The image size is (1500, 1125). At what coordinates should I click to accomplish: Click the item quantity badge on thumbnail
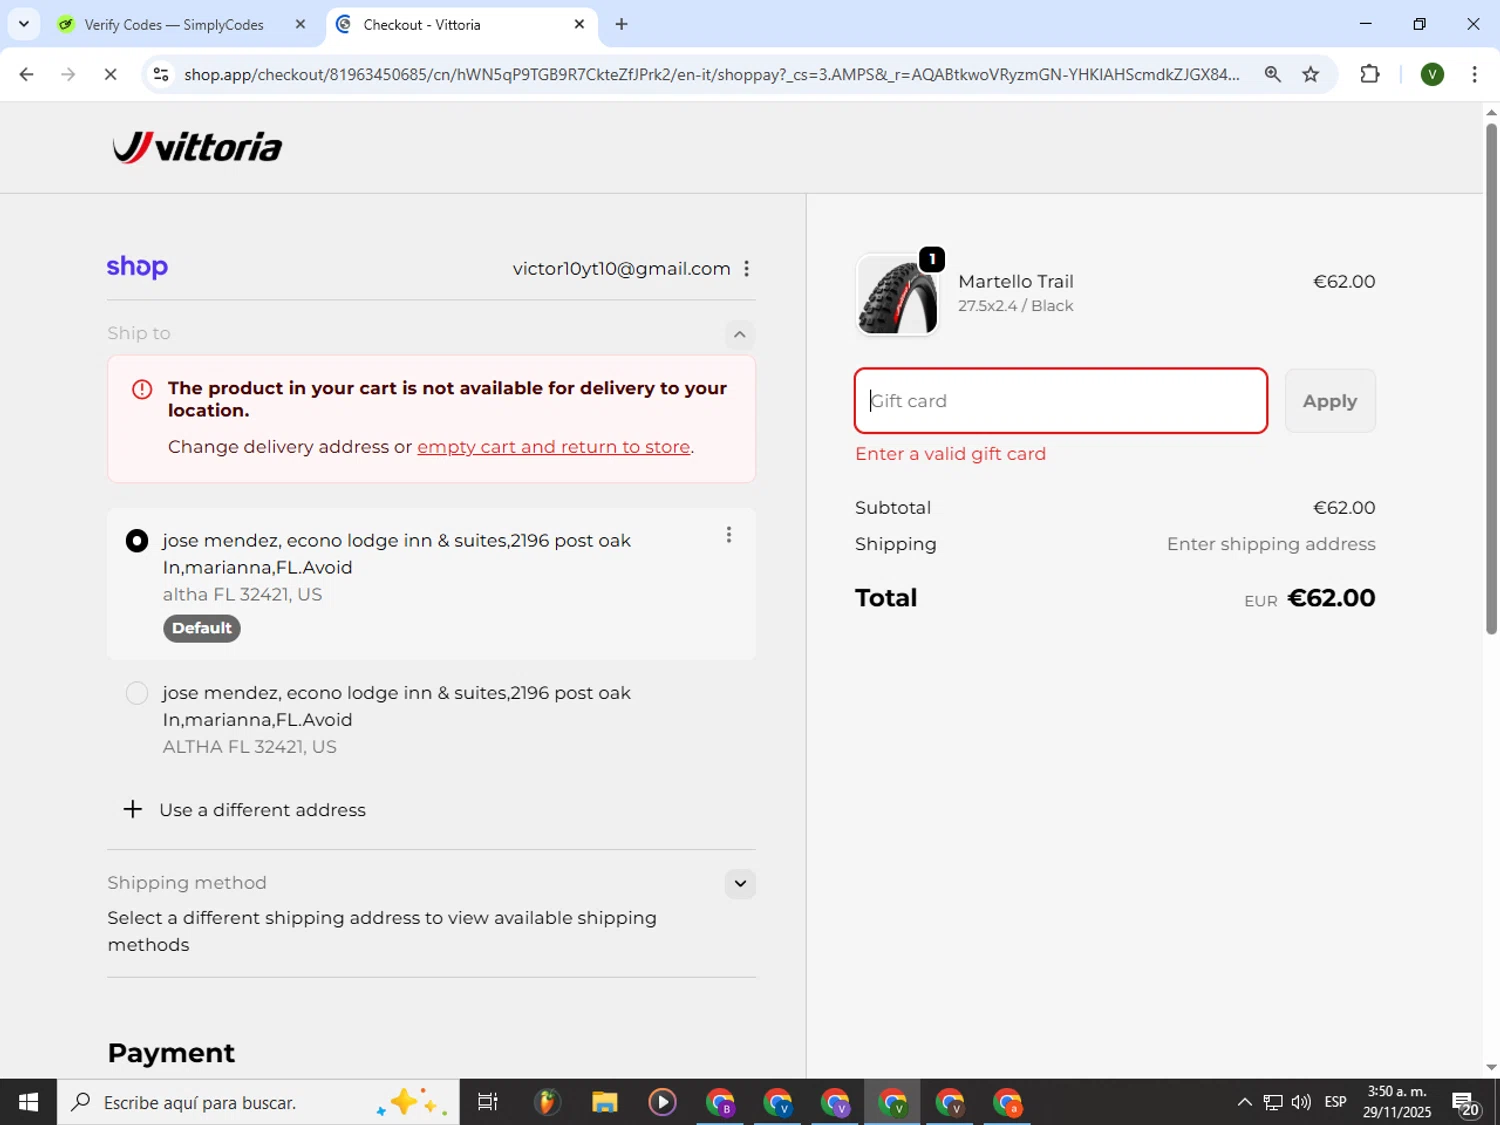pos(931,259)
